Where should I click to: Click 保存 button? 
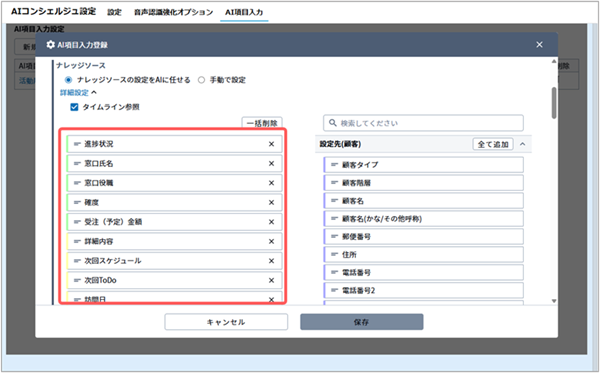(x=362, y=322)
